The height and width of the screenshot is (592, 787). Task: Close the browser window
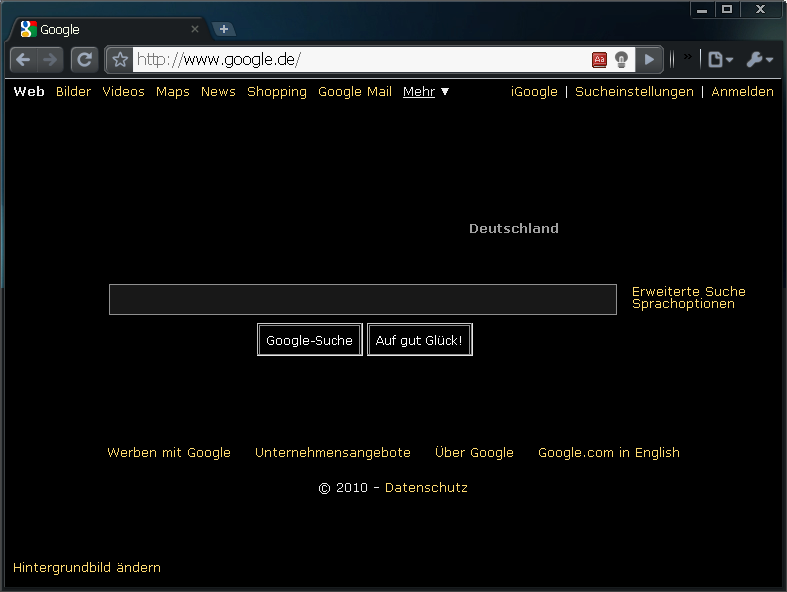[761, 10]
